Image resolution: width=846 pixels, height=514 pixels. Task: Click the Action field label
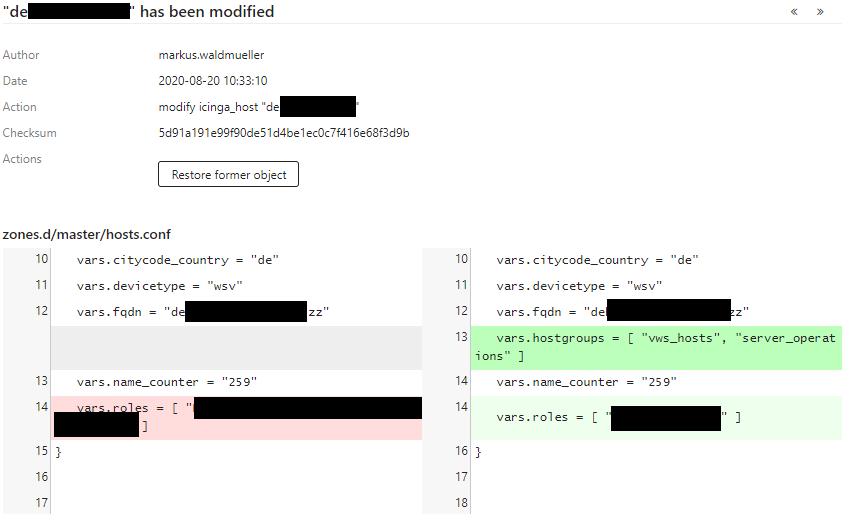(x=19, y=107)
